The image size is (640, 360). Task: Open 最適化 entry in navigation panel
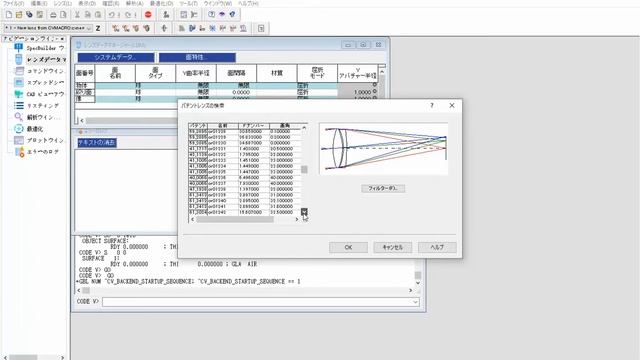coord(29,129)
